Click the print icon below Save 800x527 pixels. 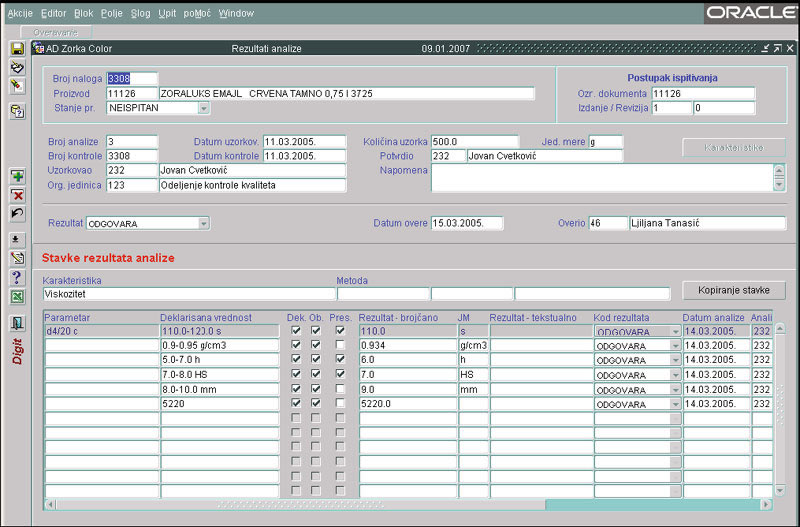click(18, 67)
